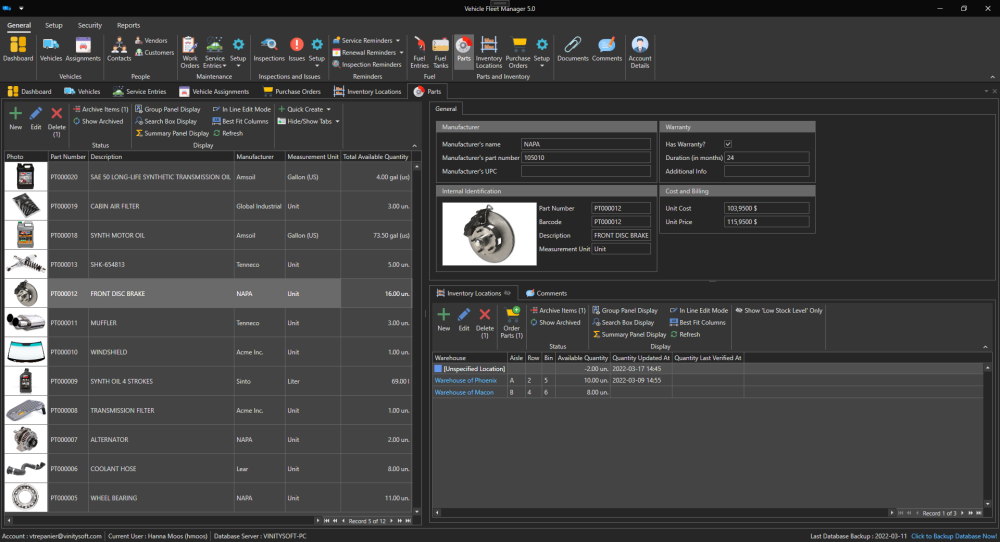Click the Unit Cost field
Viewport: 1000px width, 542px height.
click(x=767, y=209)
